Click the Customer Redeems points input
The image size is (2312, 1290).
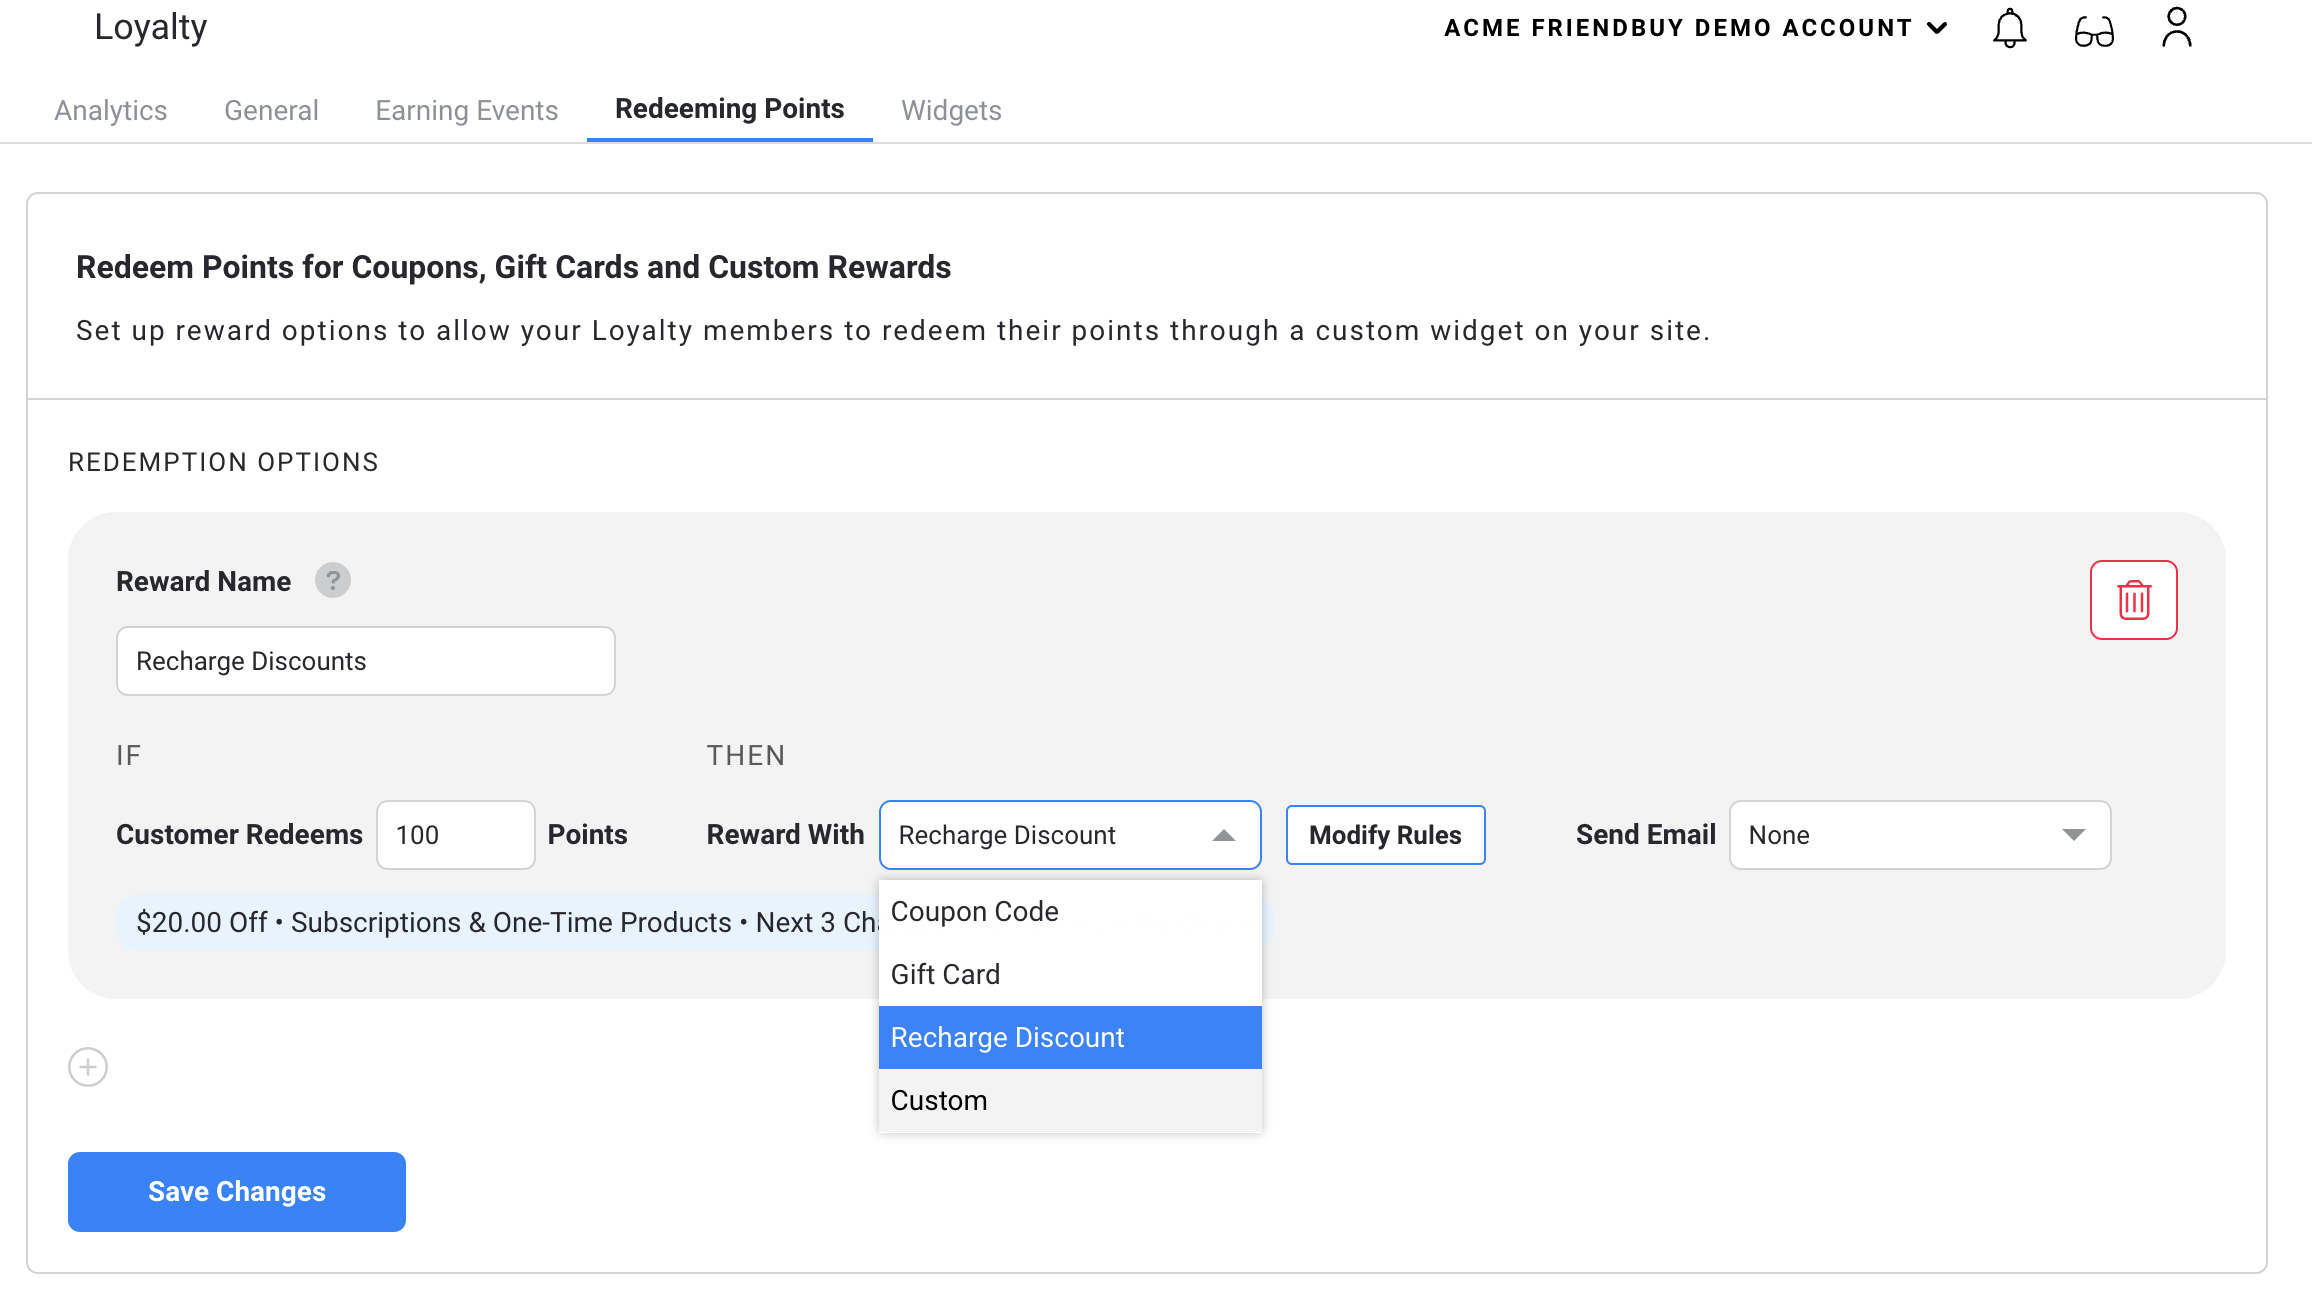point(454,834)
